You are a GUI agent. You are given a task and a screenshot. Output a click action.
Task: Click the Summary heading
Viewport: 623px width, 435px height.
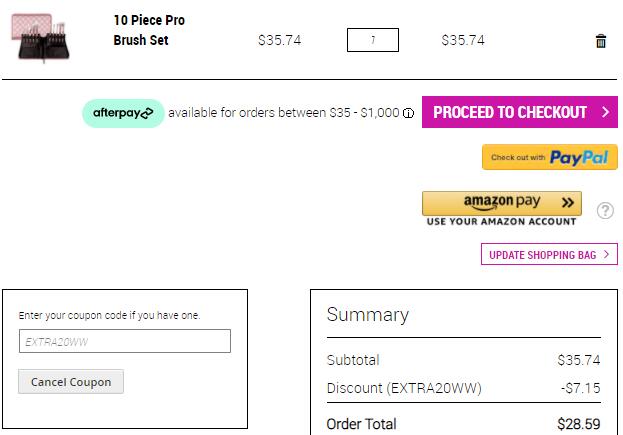[x=367, y=314]
